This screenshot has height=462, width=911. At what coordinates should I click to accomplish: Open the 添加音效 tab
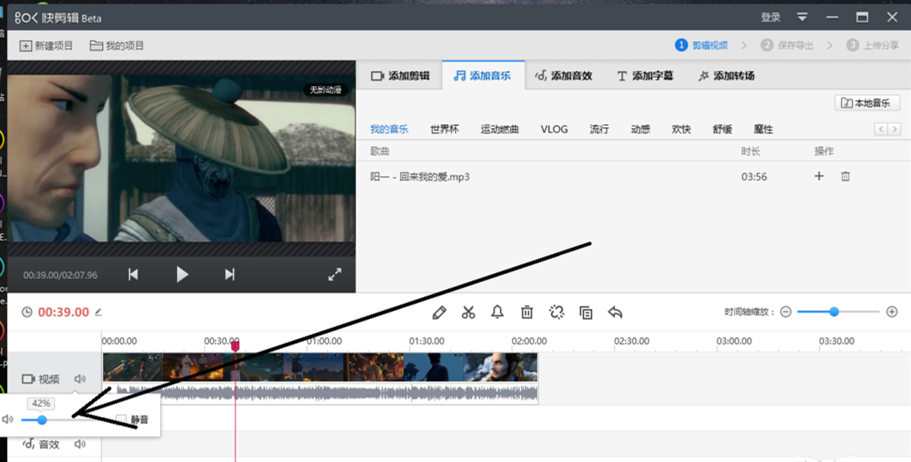[x=564, y=76]
